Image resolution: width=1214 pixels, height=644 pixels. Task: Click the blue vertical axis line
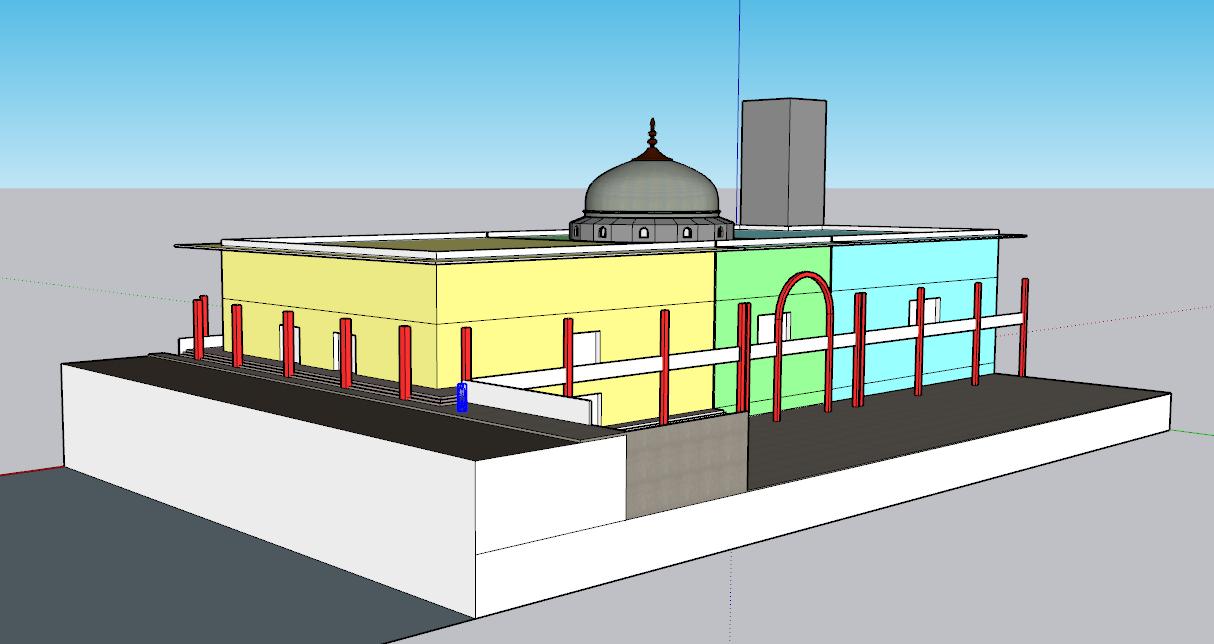click(739, 50)
